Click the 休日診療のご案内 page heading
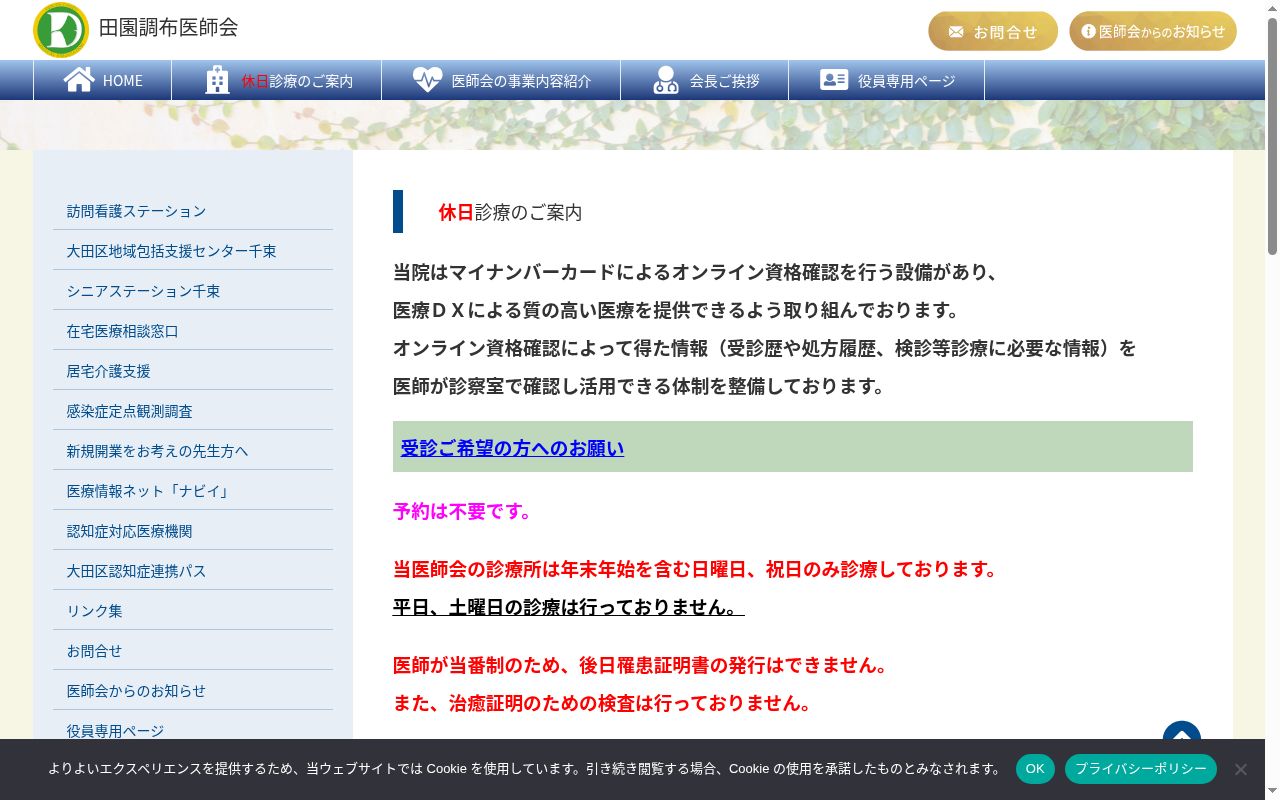This screenshot has height=800, width=1280. coord(510,212)
